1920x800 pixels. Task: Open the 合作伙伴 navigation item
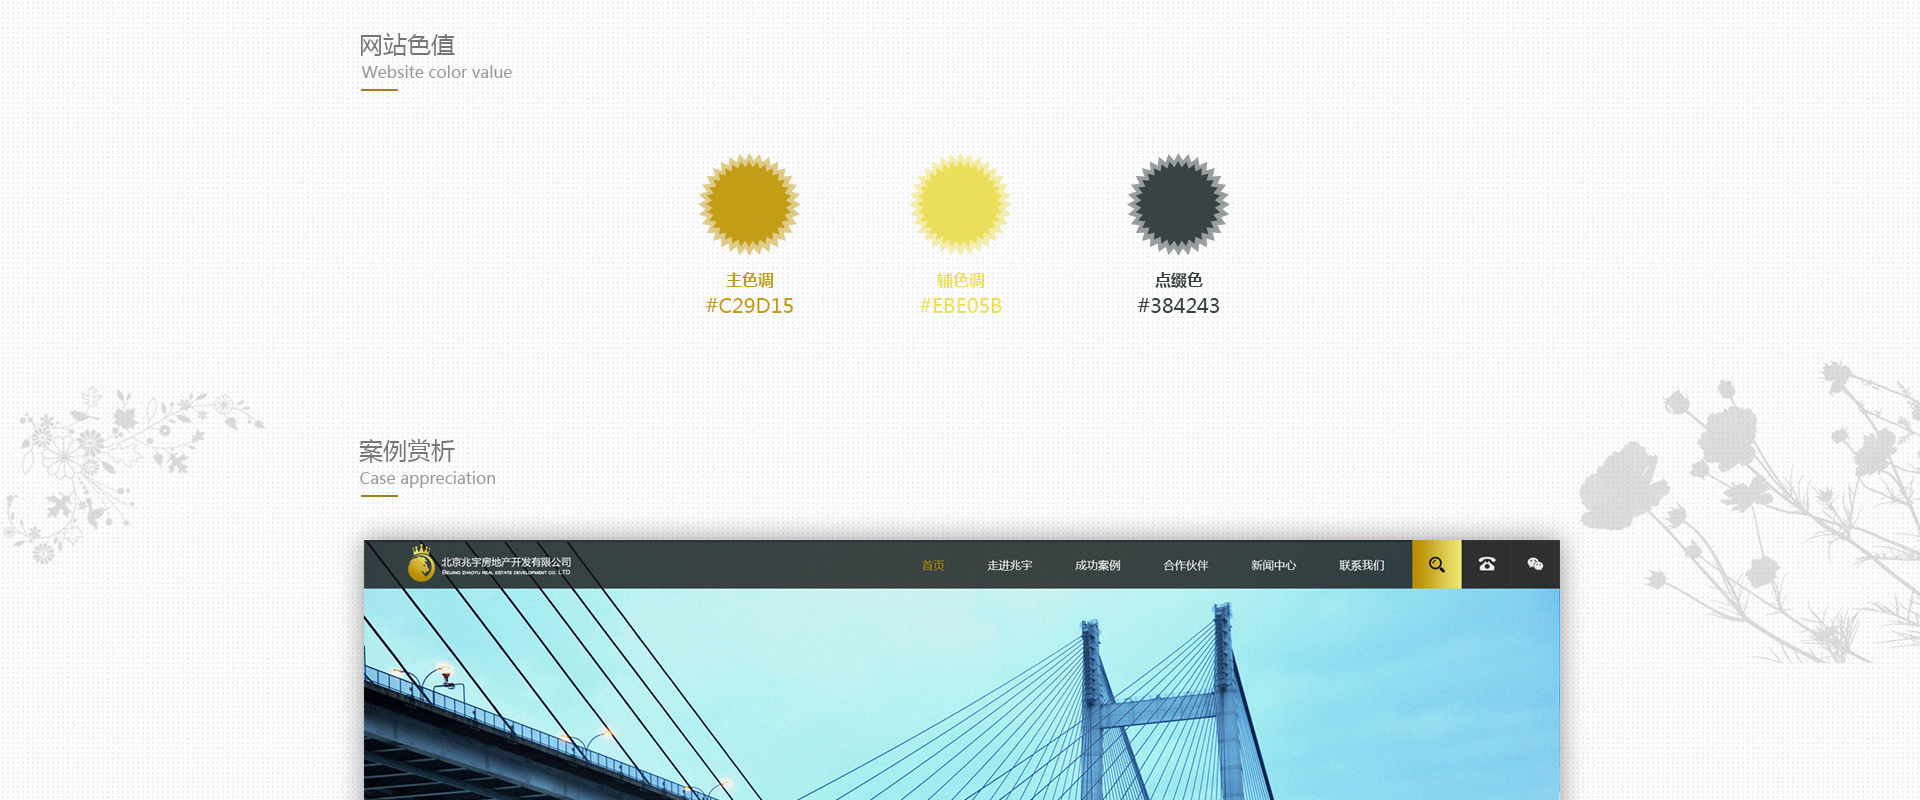point(1185,566)
